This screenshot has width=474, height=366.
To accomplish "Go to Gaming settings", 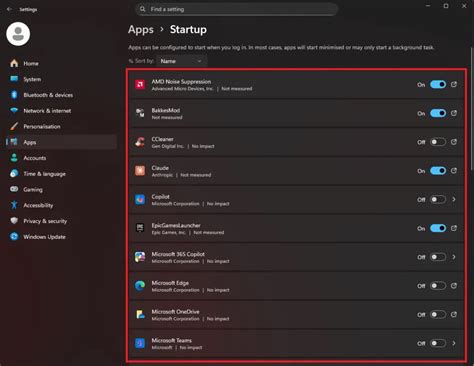I will pyautogui.click(x=61, y=190).
